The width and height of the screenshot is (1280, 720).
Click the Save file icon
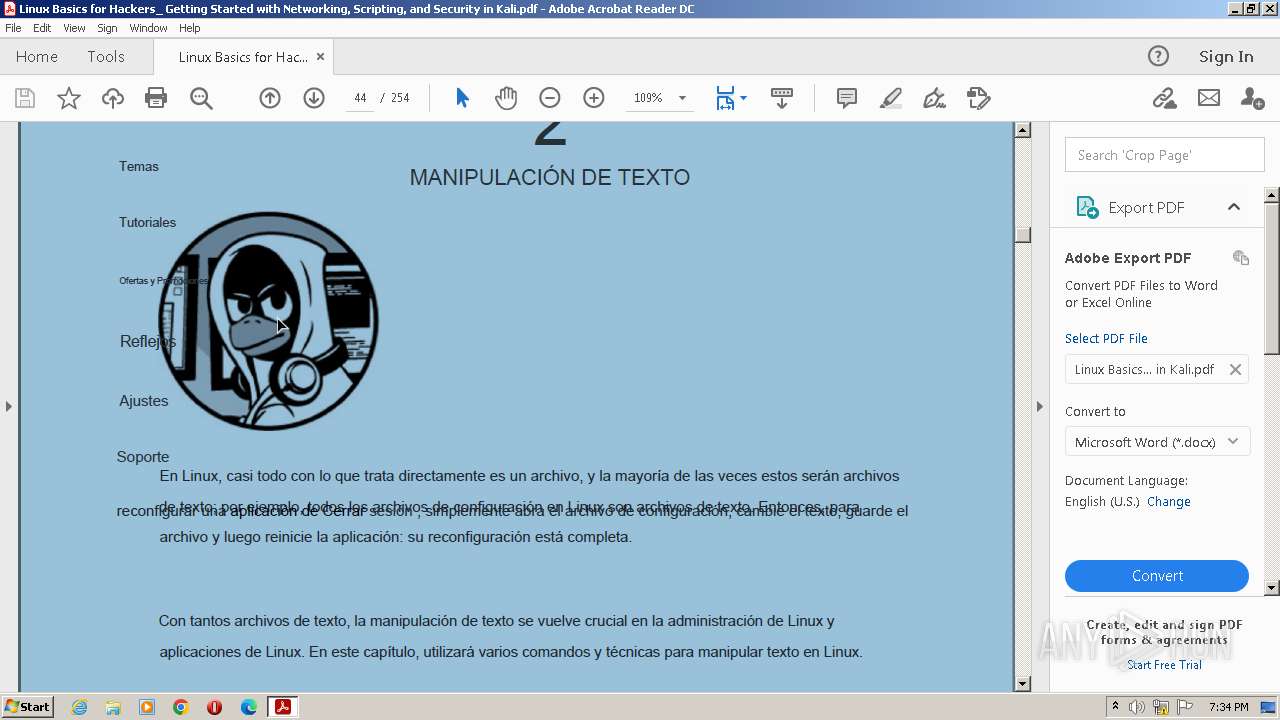(x=25, y=98)
